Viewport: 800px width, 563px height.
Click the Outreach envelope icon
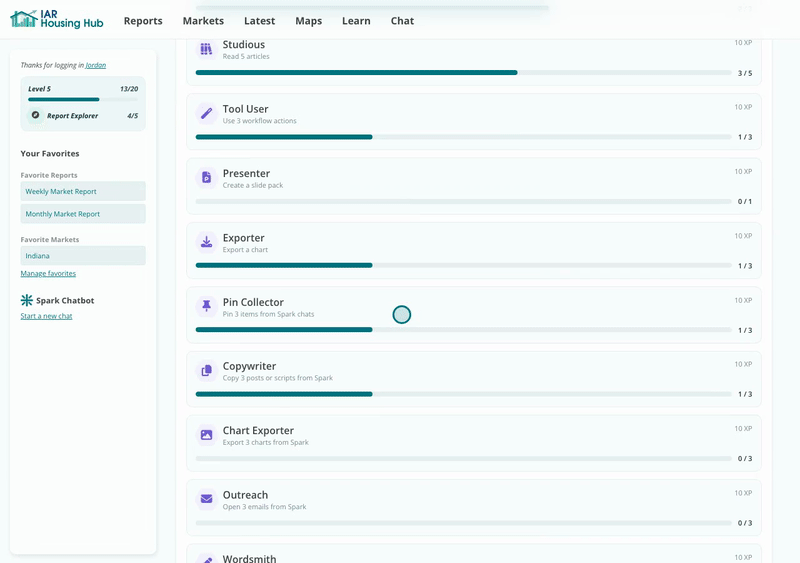pyautogui.click(x=206, y=499)
